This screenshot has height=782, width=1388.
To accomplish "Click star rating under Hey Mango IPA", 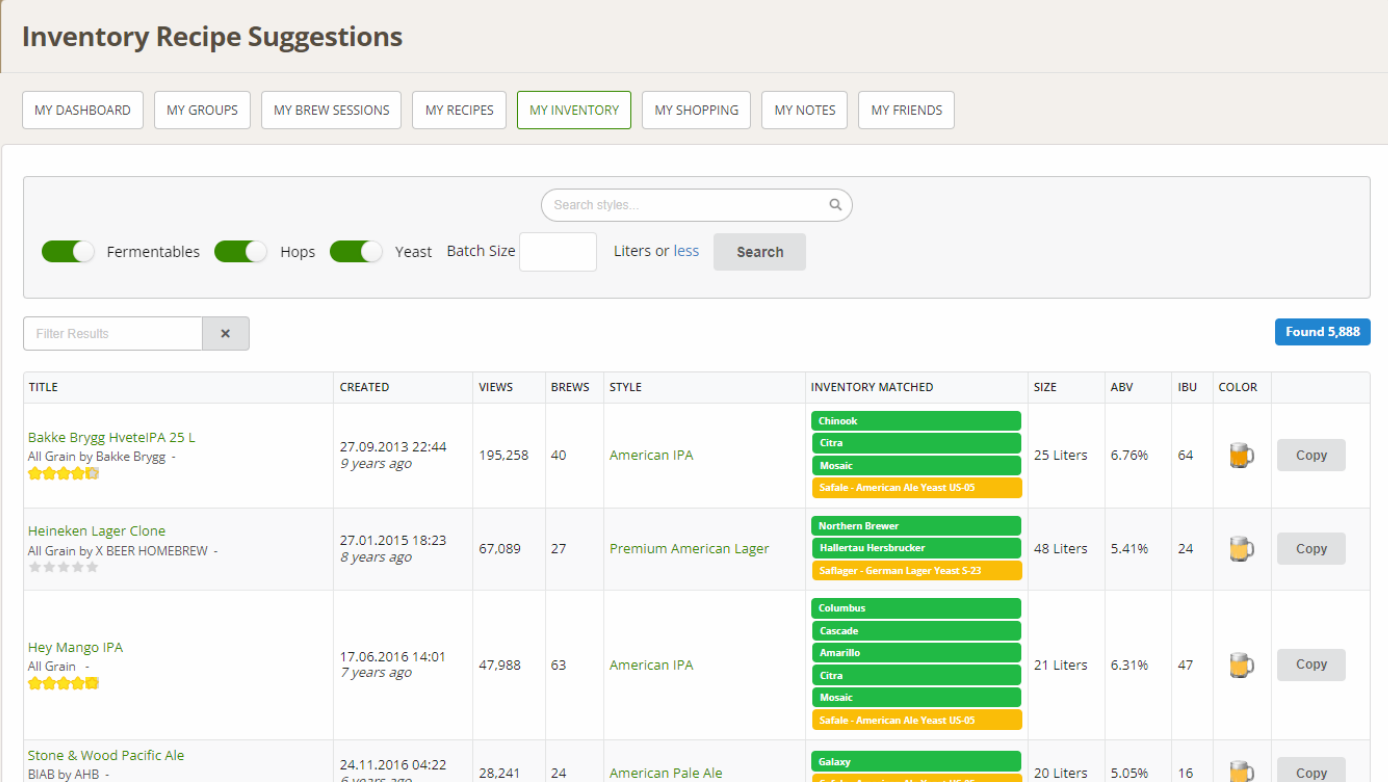I will [x=63, y=683].
